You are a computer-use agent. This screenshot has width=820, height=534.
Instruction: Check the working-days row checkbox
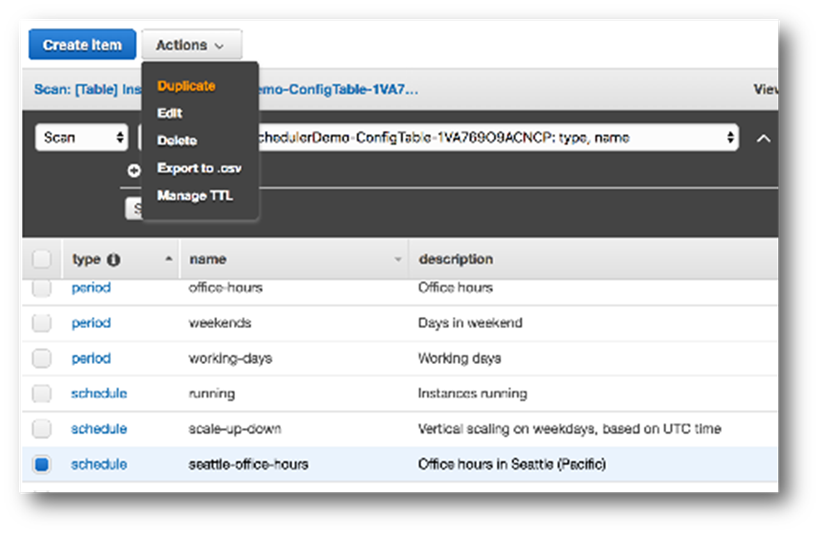41,359
